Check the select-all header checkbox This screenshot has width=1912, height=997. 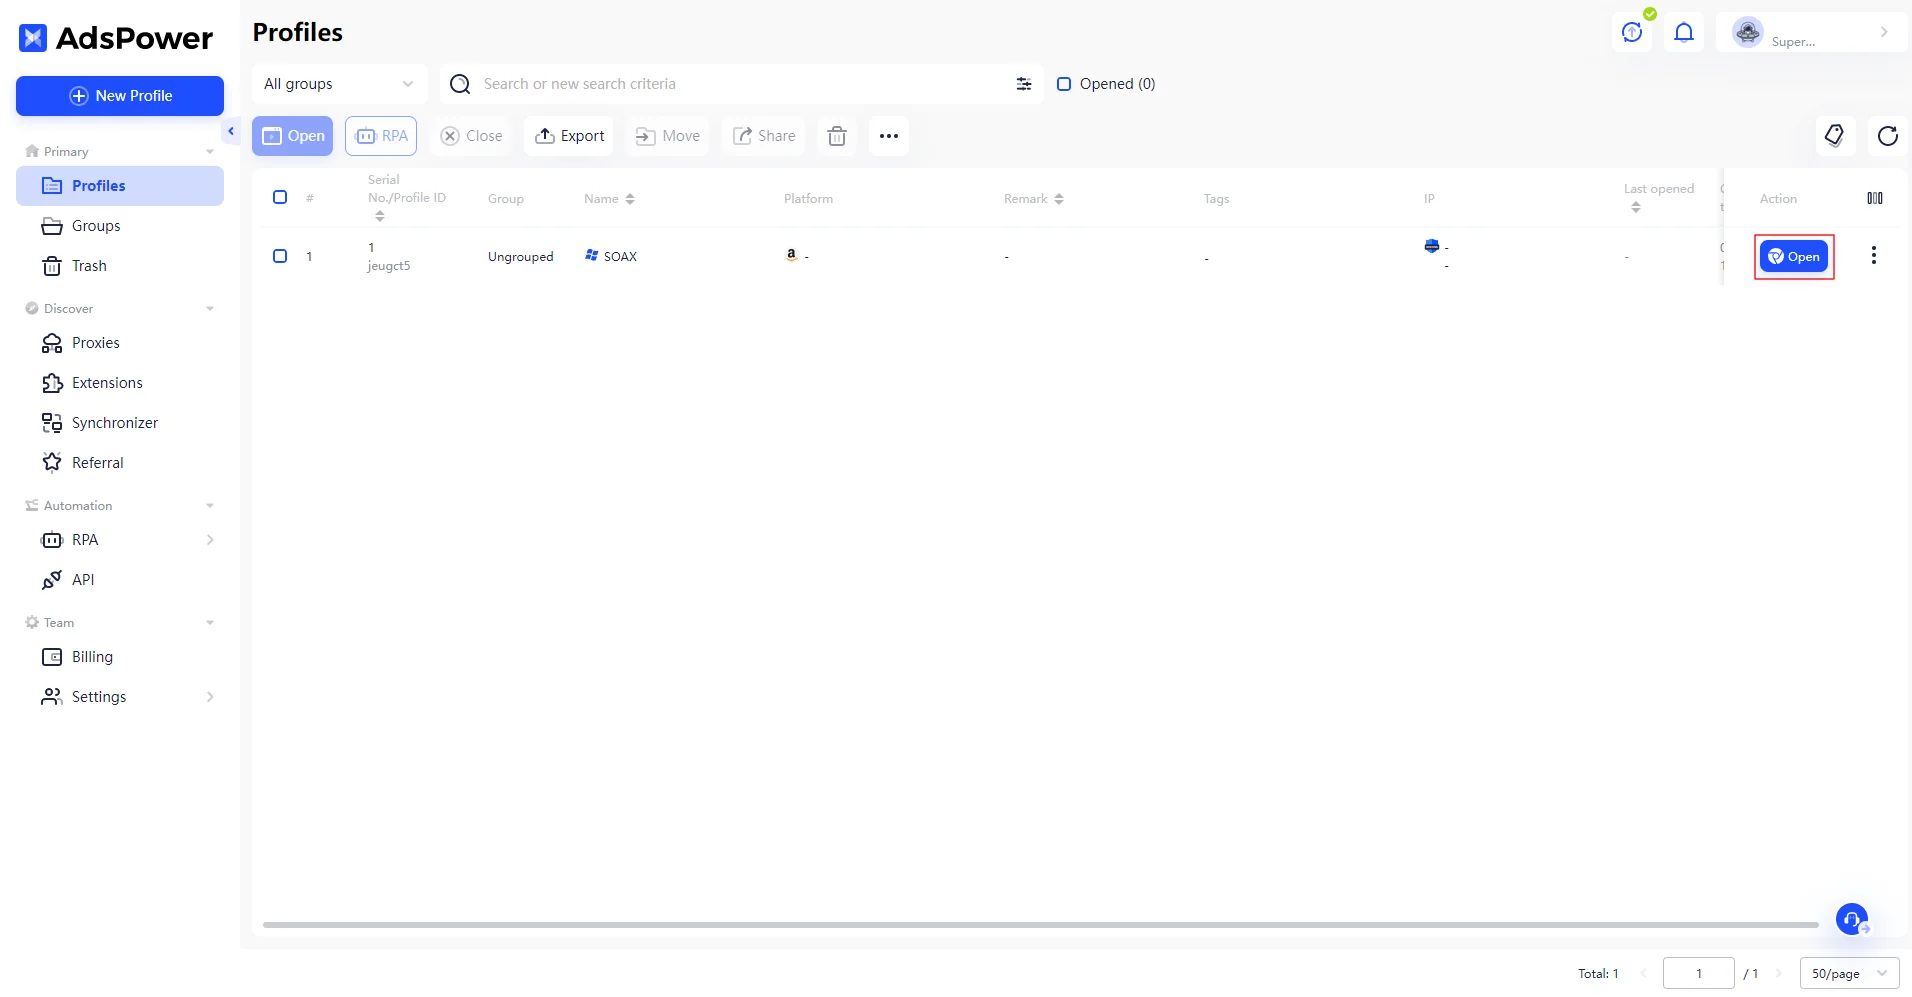click(x=280, y=197)
